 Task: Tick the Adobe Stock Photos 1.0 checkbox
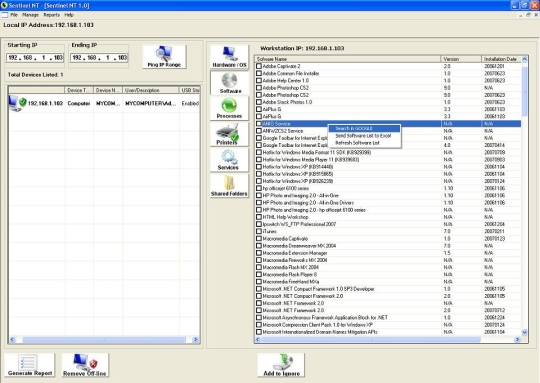pyautogui.click(x=259, y=102)
